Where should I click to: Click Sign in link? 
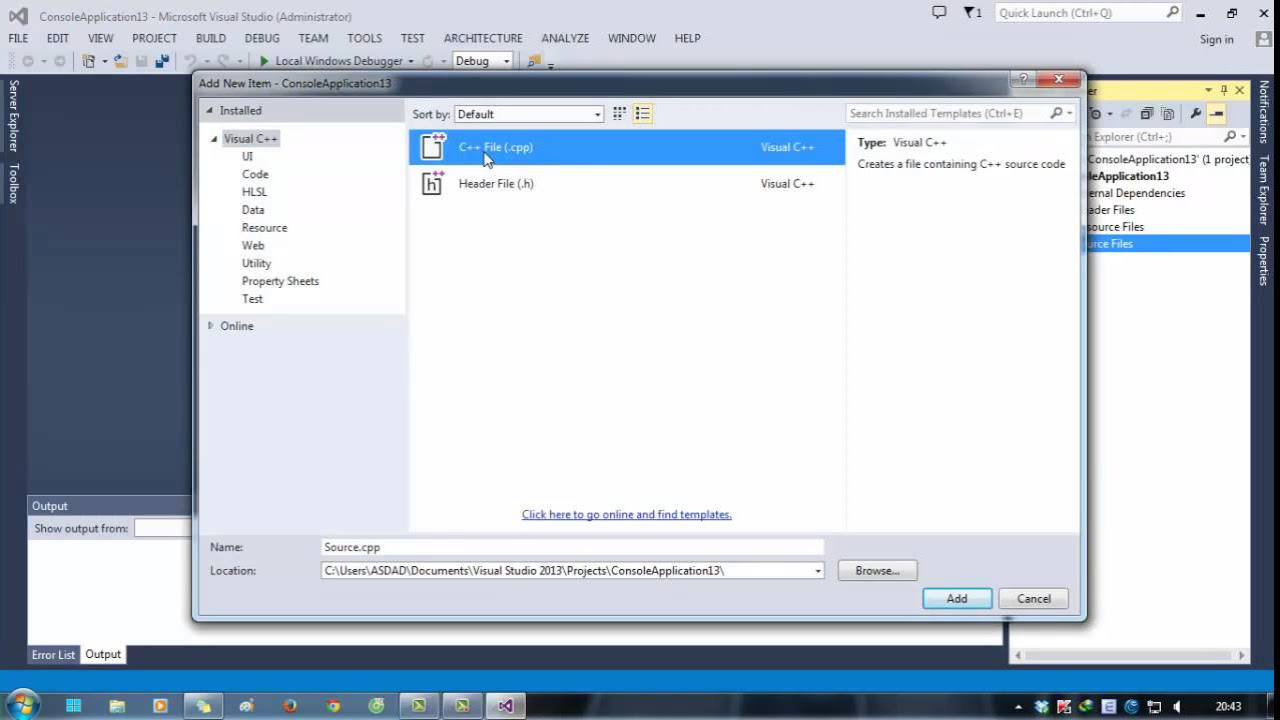pyautogui.click(x=1217, y=39)
